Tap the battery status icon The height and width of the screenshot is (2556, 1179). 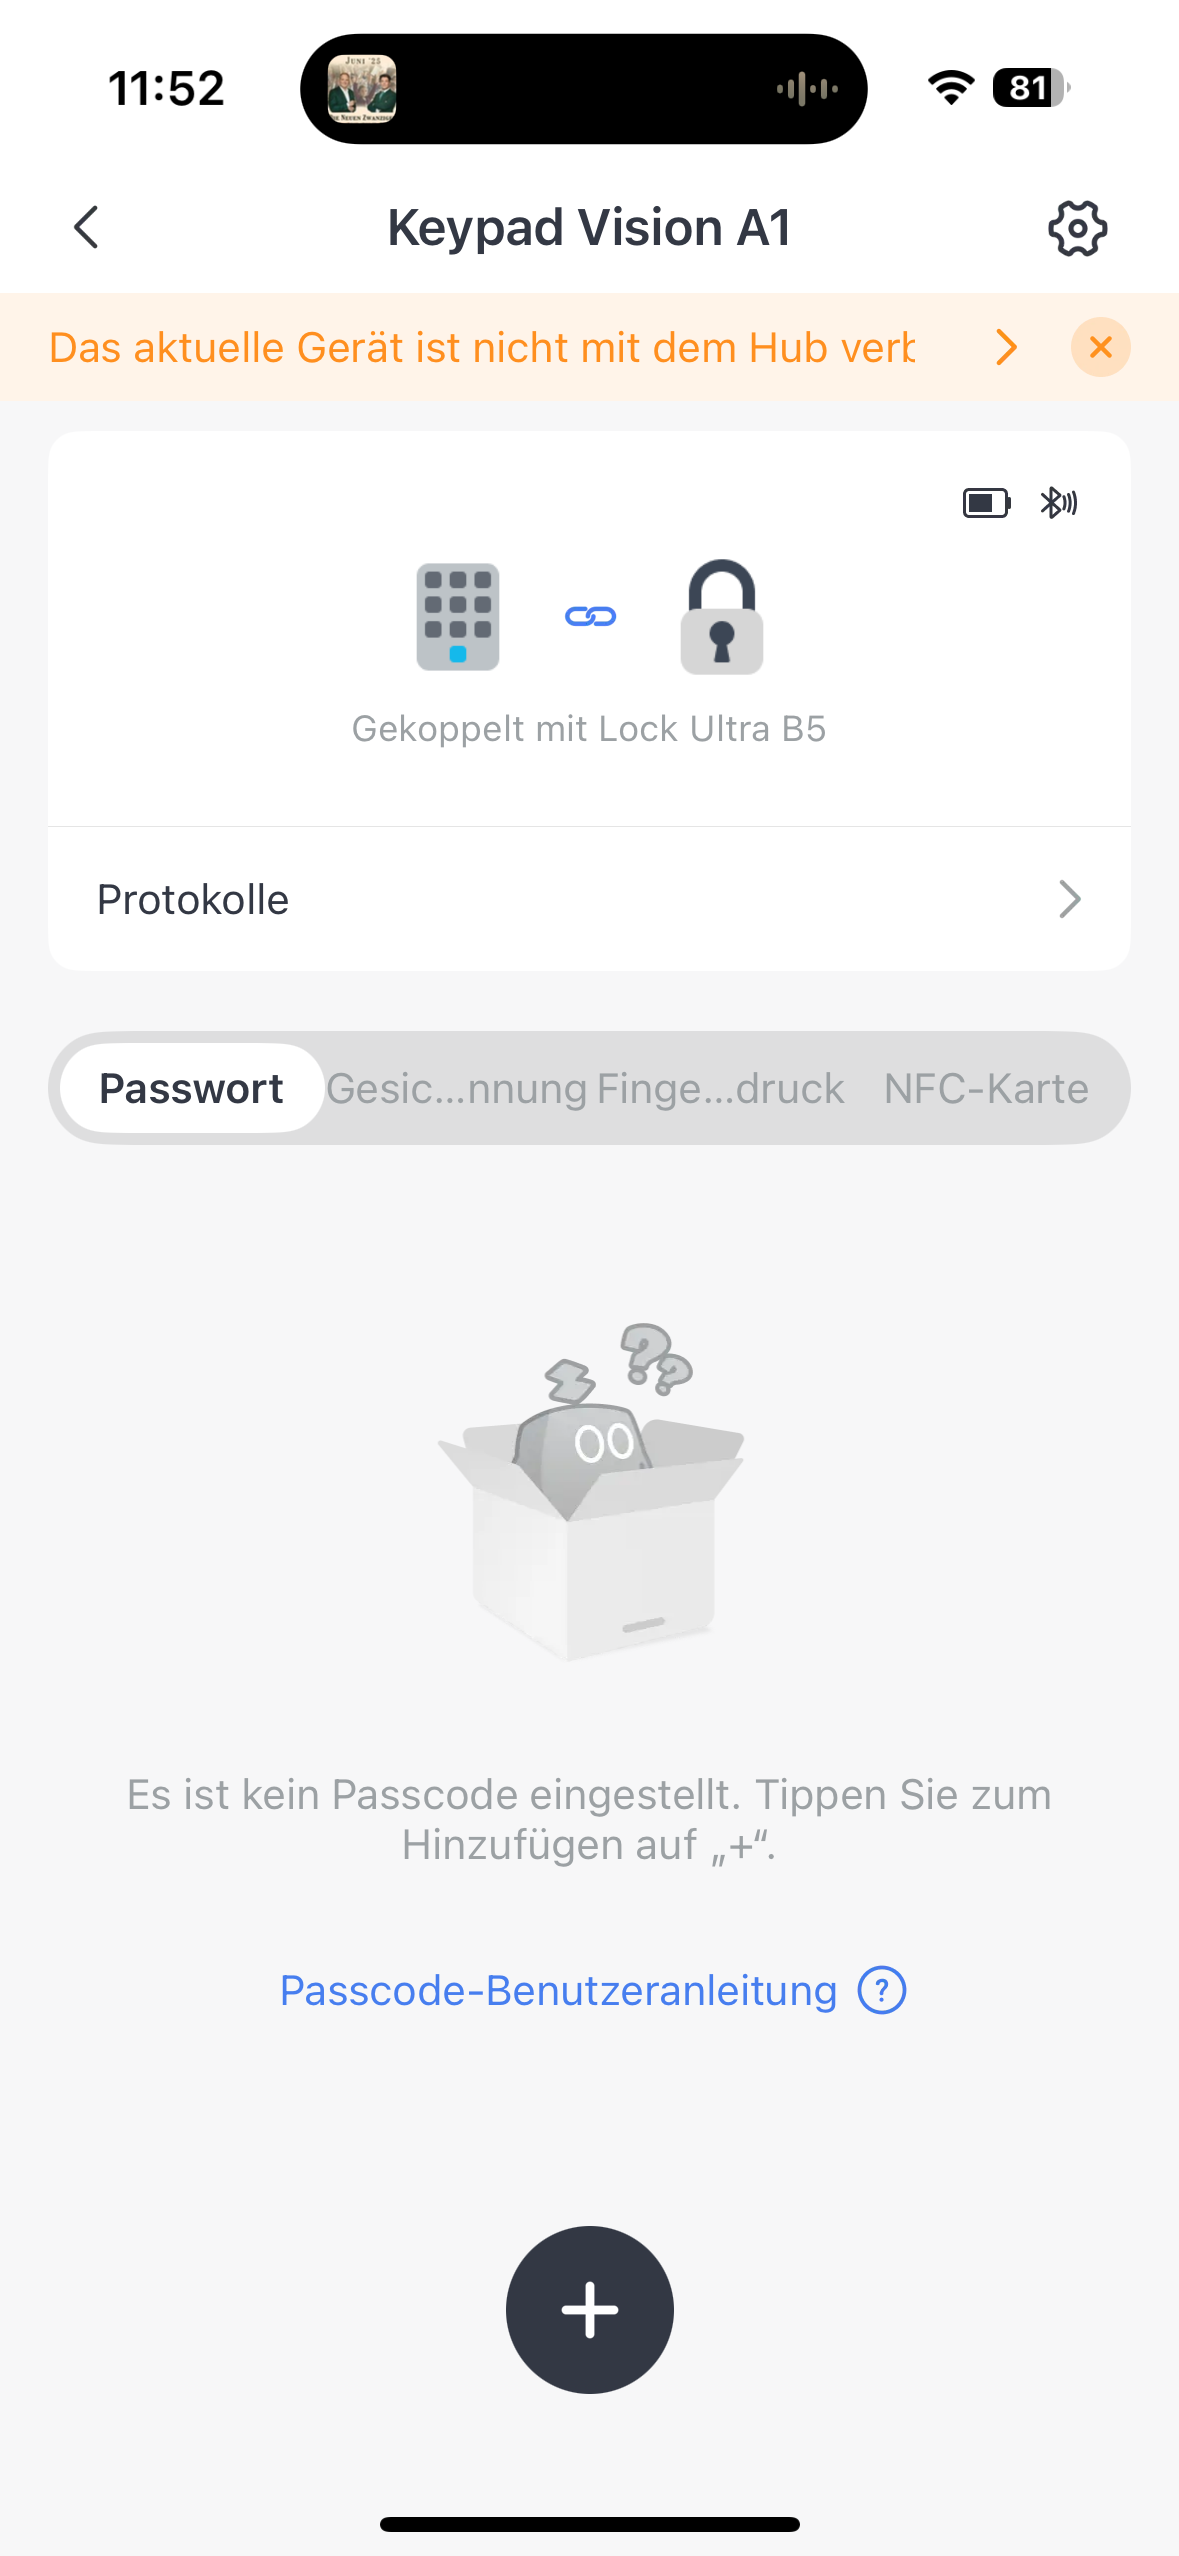click(986, 503)
